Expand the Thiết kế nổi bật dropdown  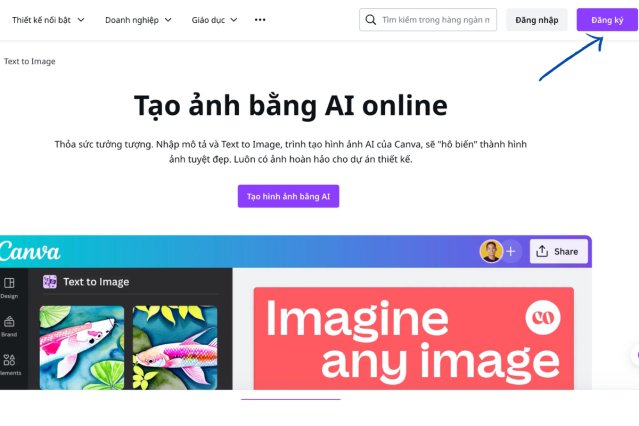pyautogui.click(x=48, y=20)
